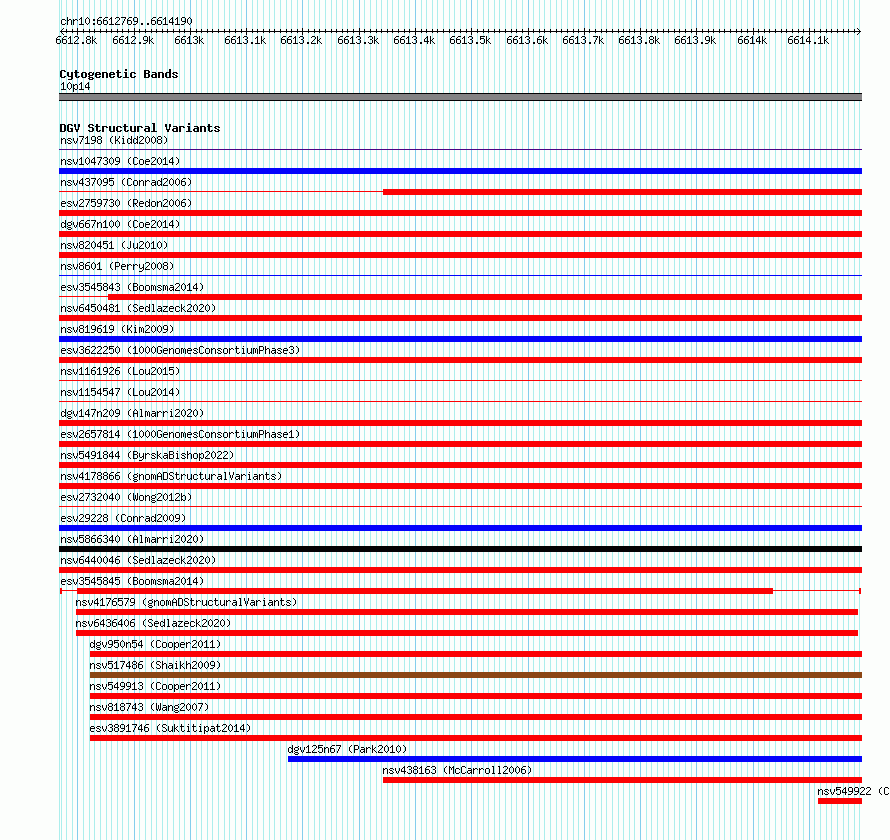Open nsv437095 (Conrad2006) variant label
This screenshot has height=840, width=890.
(126, 182)
